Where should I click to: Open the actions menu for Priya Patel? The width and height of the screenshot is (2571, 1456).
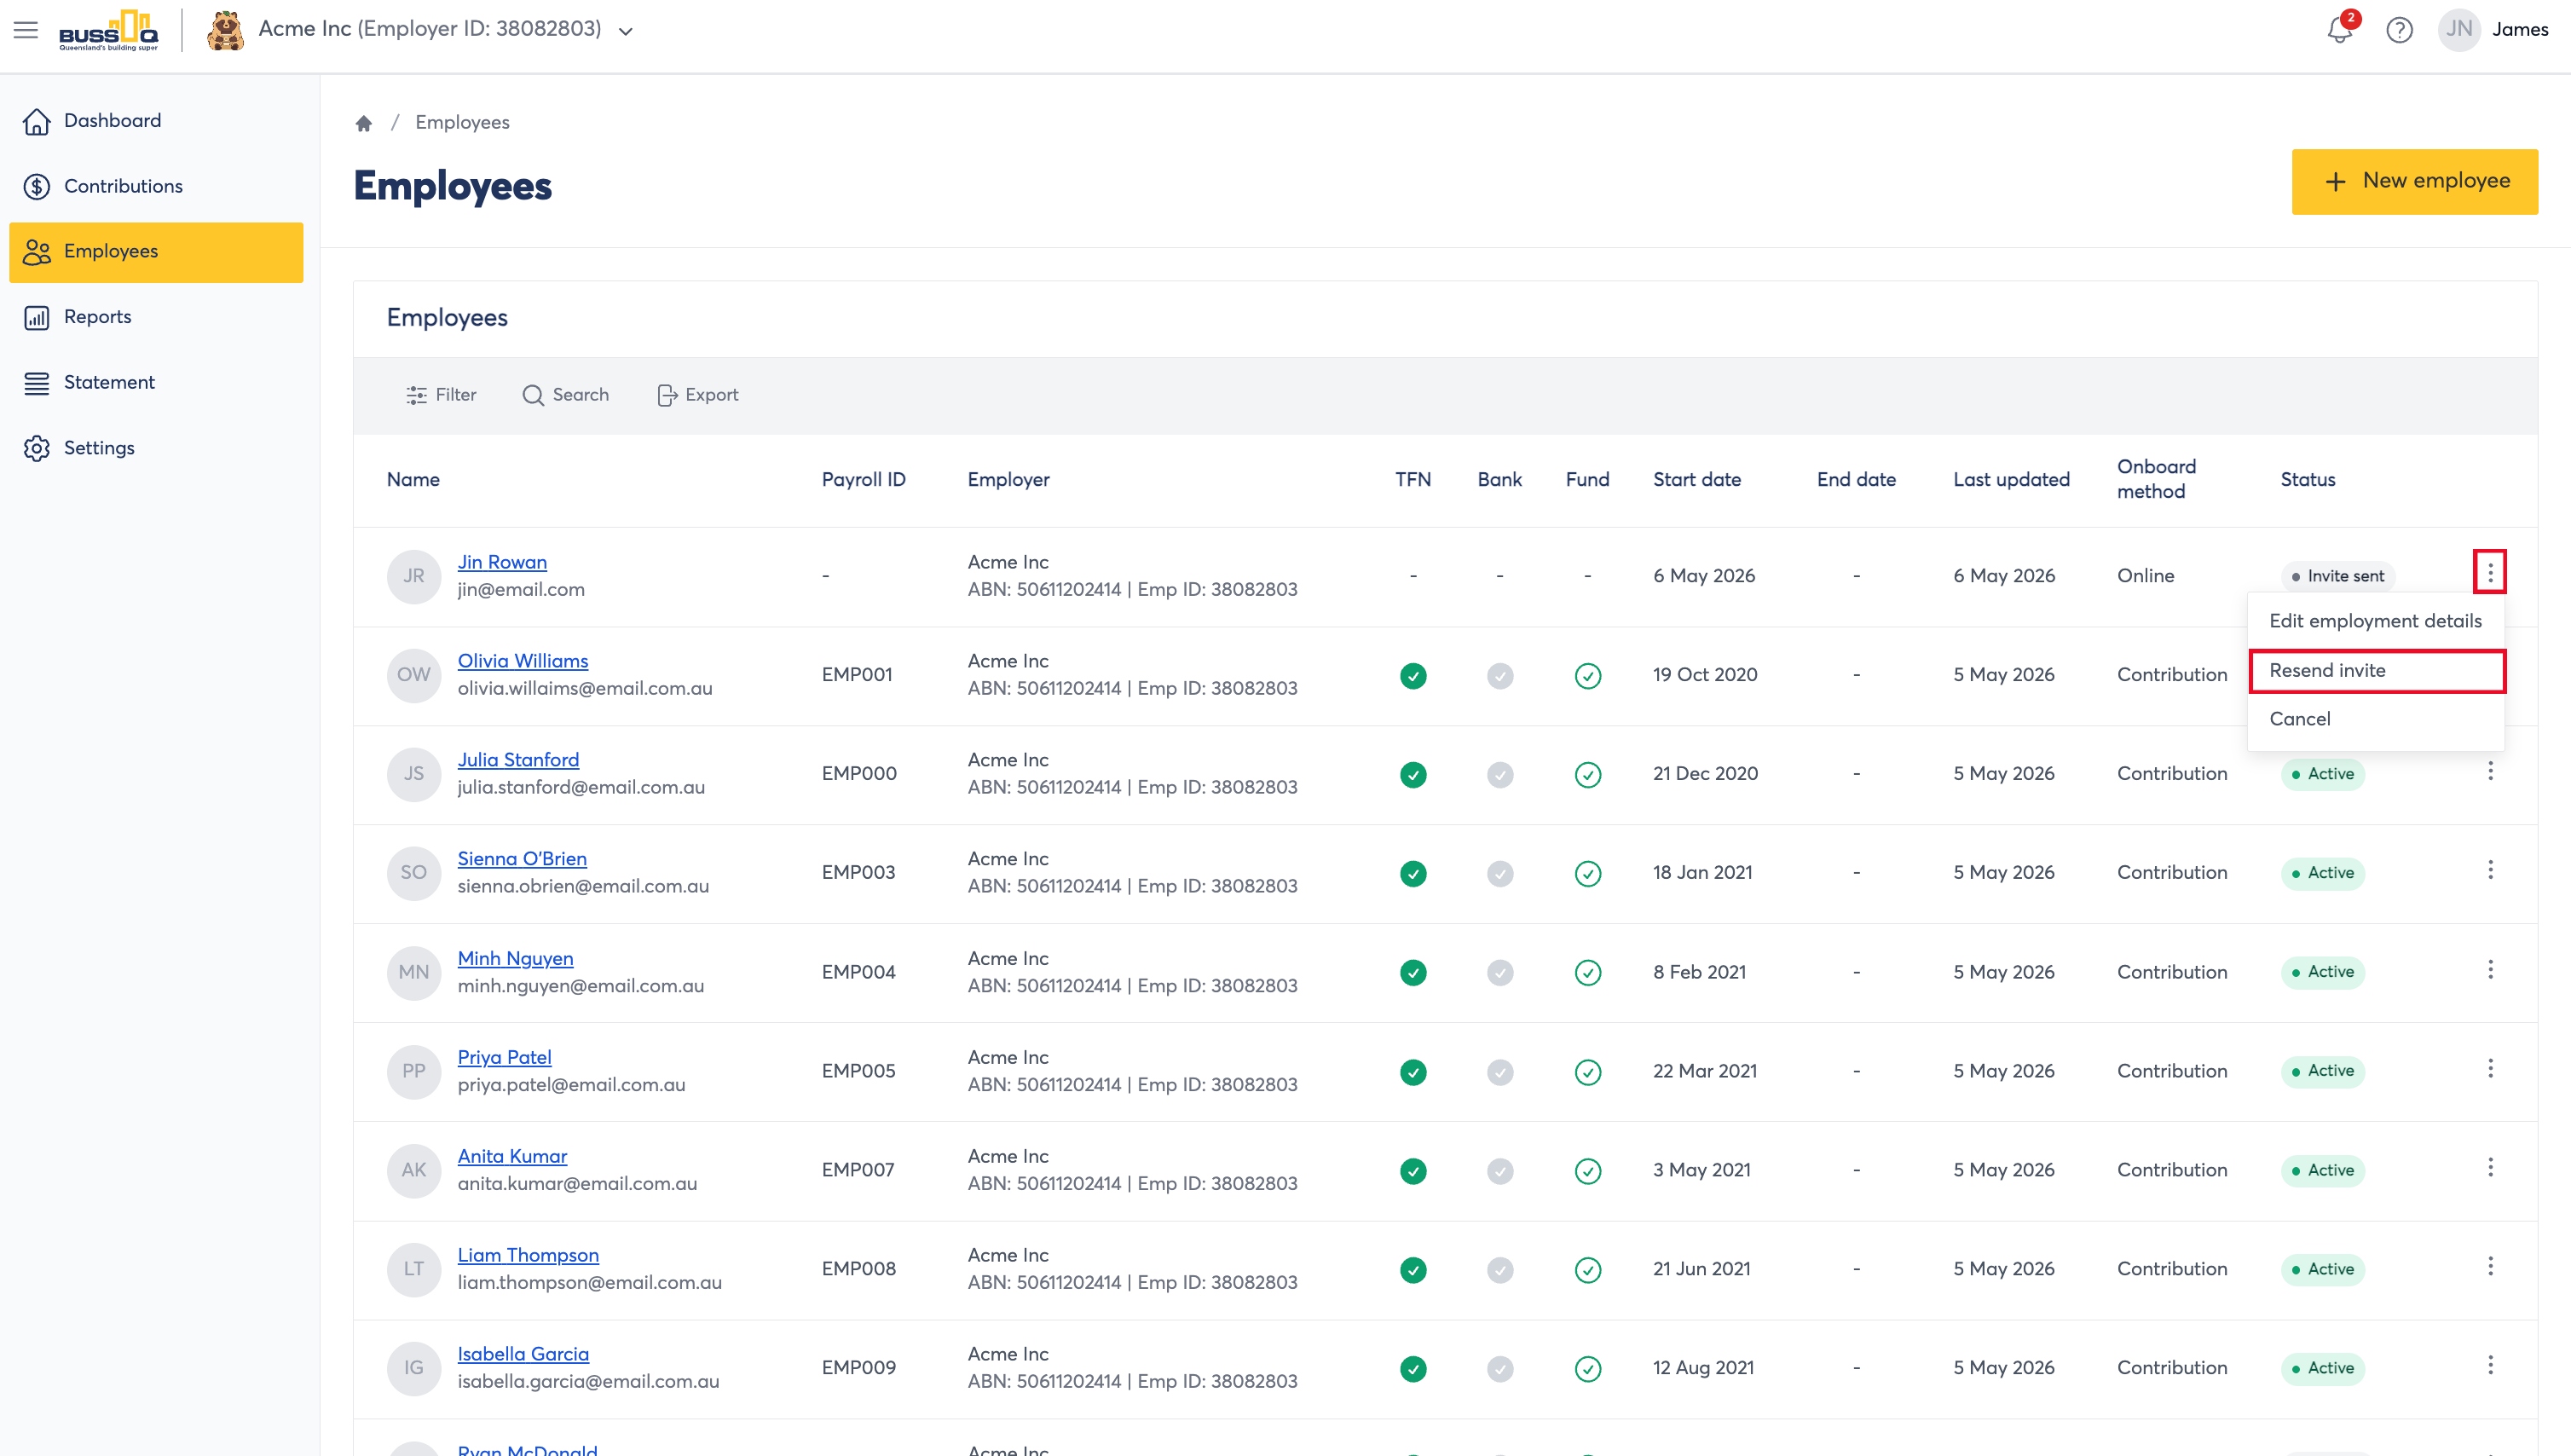point(2490,1068)
